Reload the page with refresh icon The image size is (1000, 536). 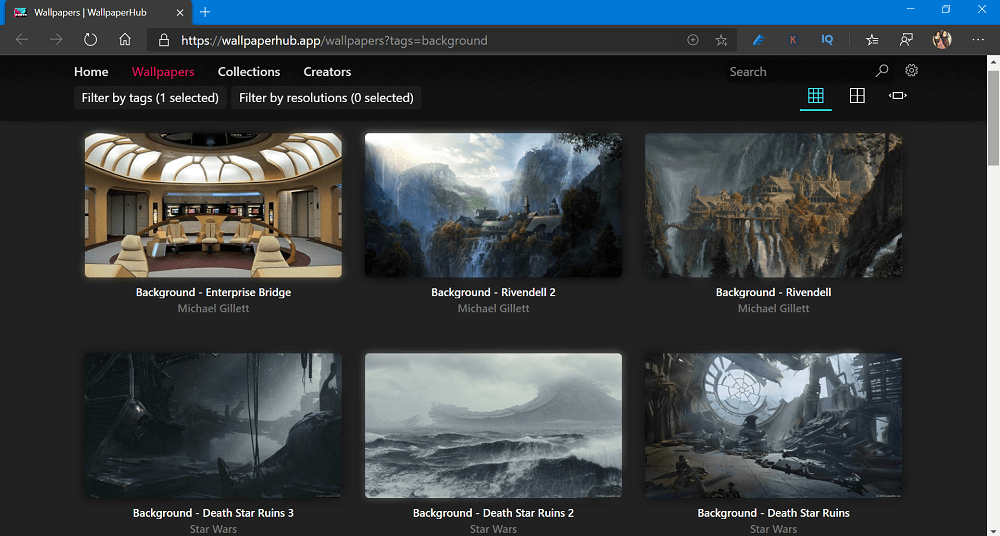[x=91, y=40]
